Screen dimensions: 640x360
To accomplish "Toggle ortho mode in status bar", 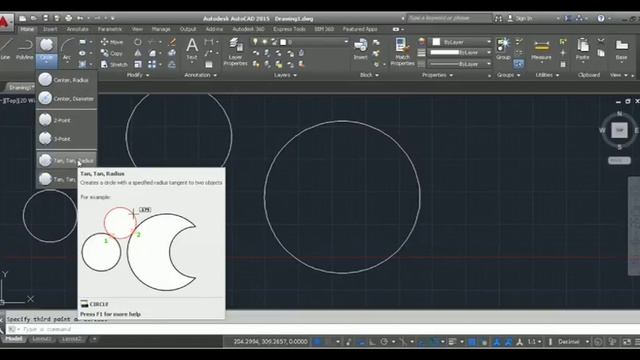I will pyautogui.click(x=372, y=342).
